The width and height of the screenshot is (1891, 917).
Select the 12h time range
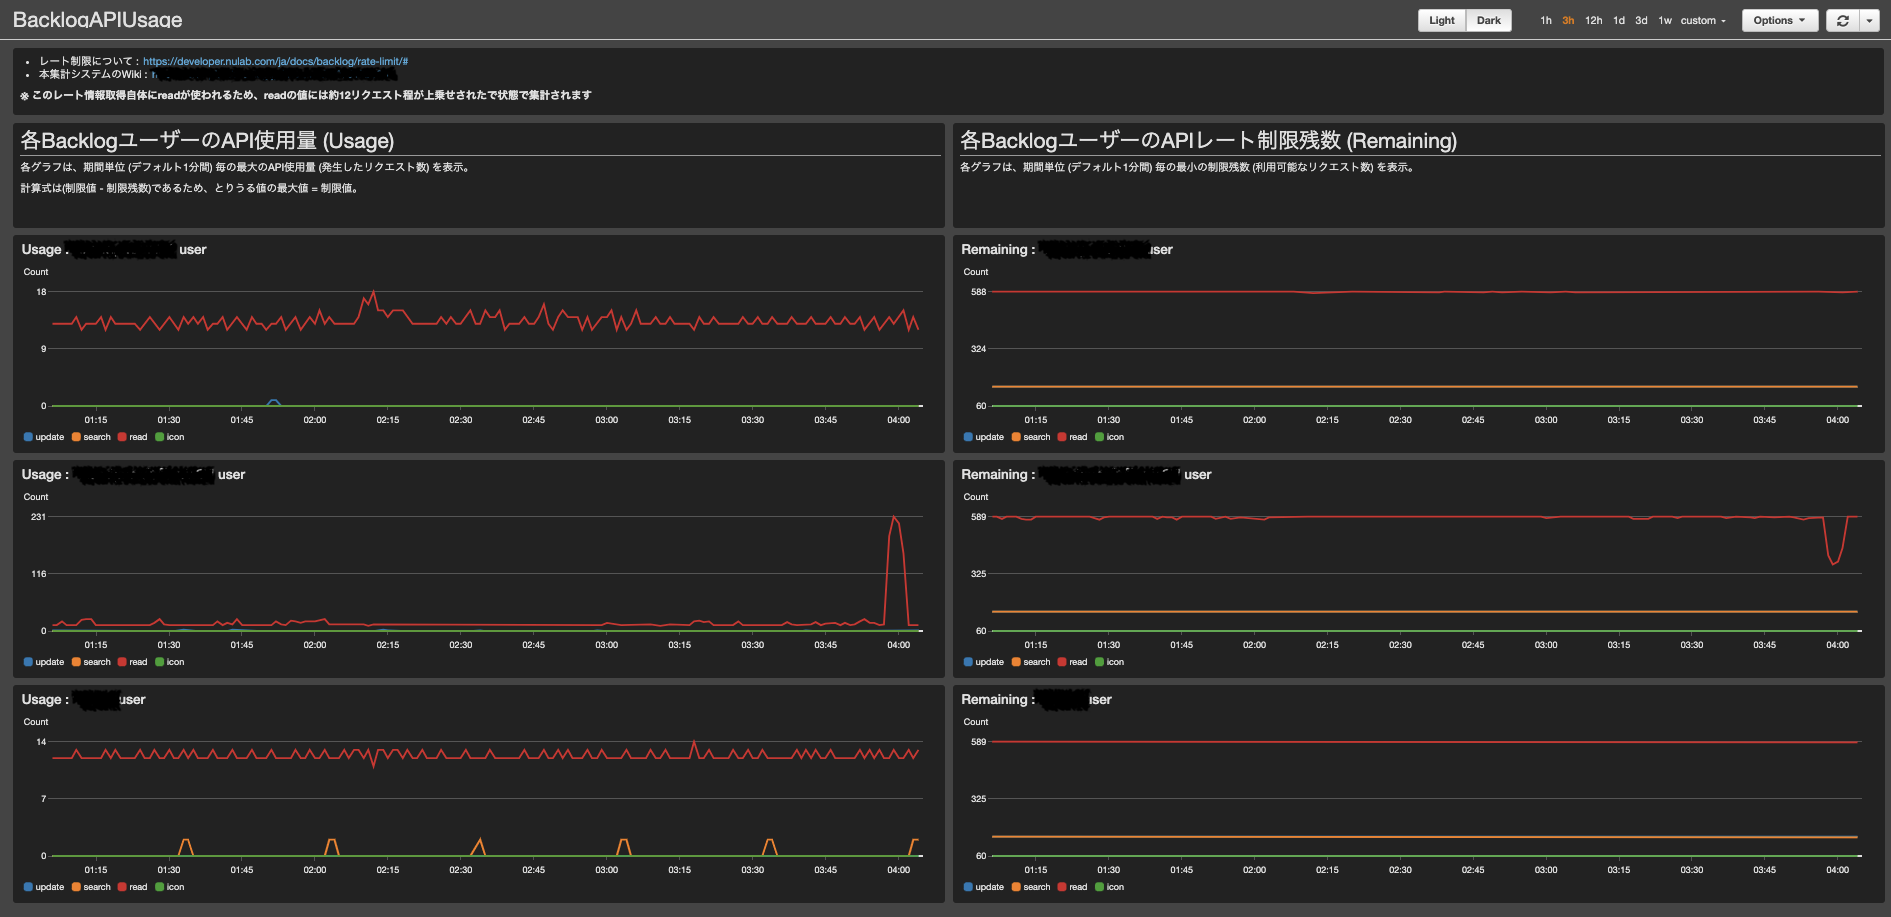coord(1594,20)
